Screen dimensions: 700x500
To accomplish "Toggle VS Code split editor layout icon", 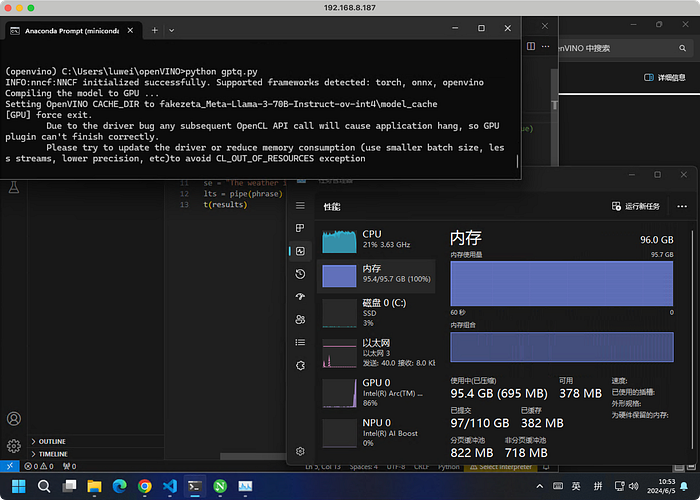I will pyautogui.click(x=531, y=46).
